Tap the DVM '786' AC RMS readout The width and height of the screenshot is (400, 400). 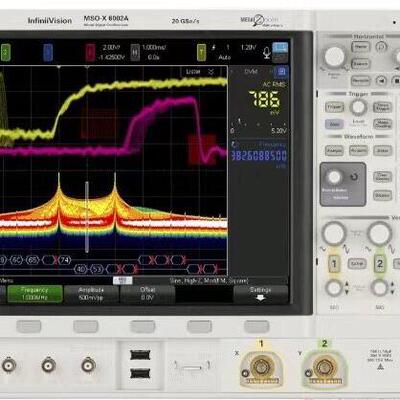click(264, 99)
